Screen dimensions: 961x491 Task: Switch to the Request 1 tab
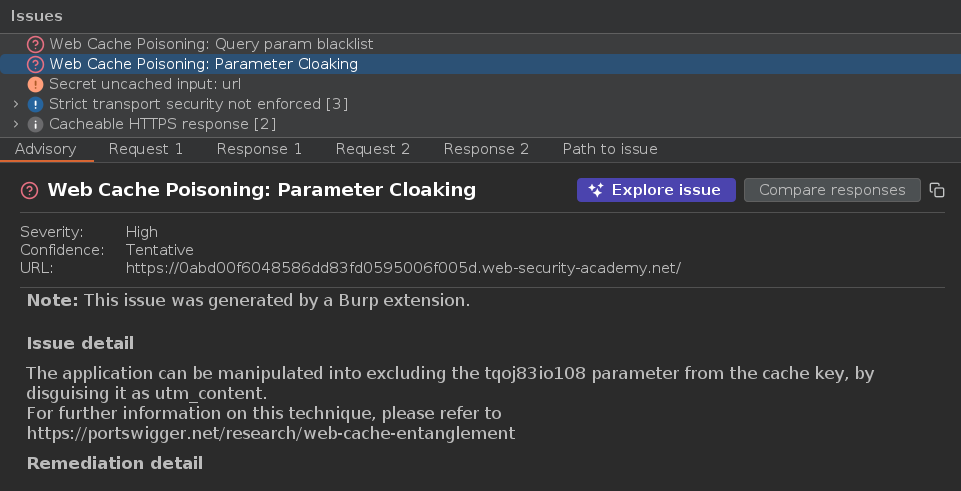[x=146, y=149]
